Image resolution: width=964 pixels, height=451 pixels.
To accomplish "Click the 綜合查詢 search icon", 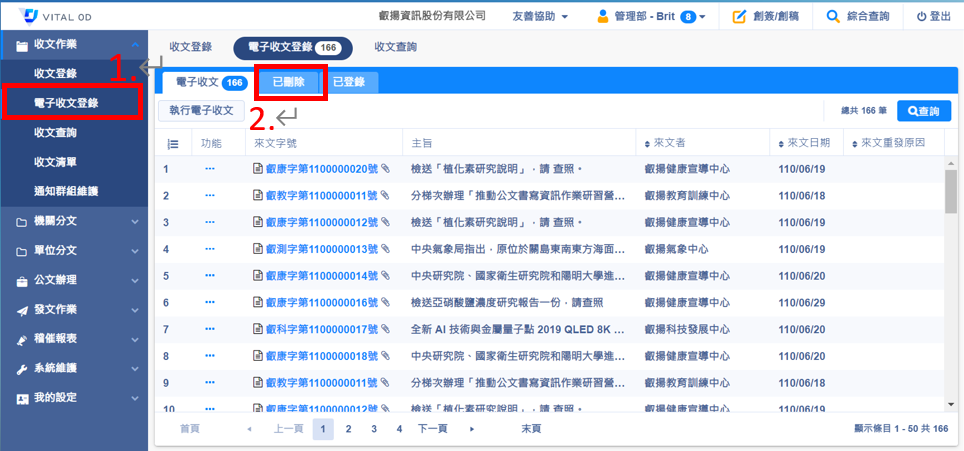I will point(833,17).
